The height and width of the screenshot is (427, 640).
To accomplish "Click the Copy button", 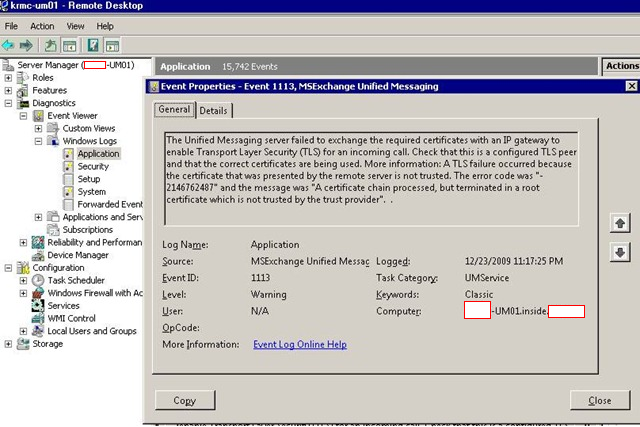I will click(185, 400).
